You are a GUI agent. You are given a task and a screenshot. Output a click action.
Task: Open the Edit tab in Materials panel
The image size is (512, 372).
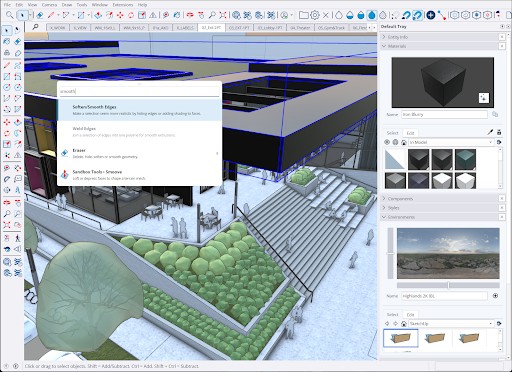[x=410, y=133]
